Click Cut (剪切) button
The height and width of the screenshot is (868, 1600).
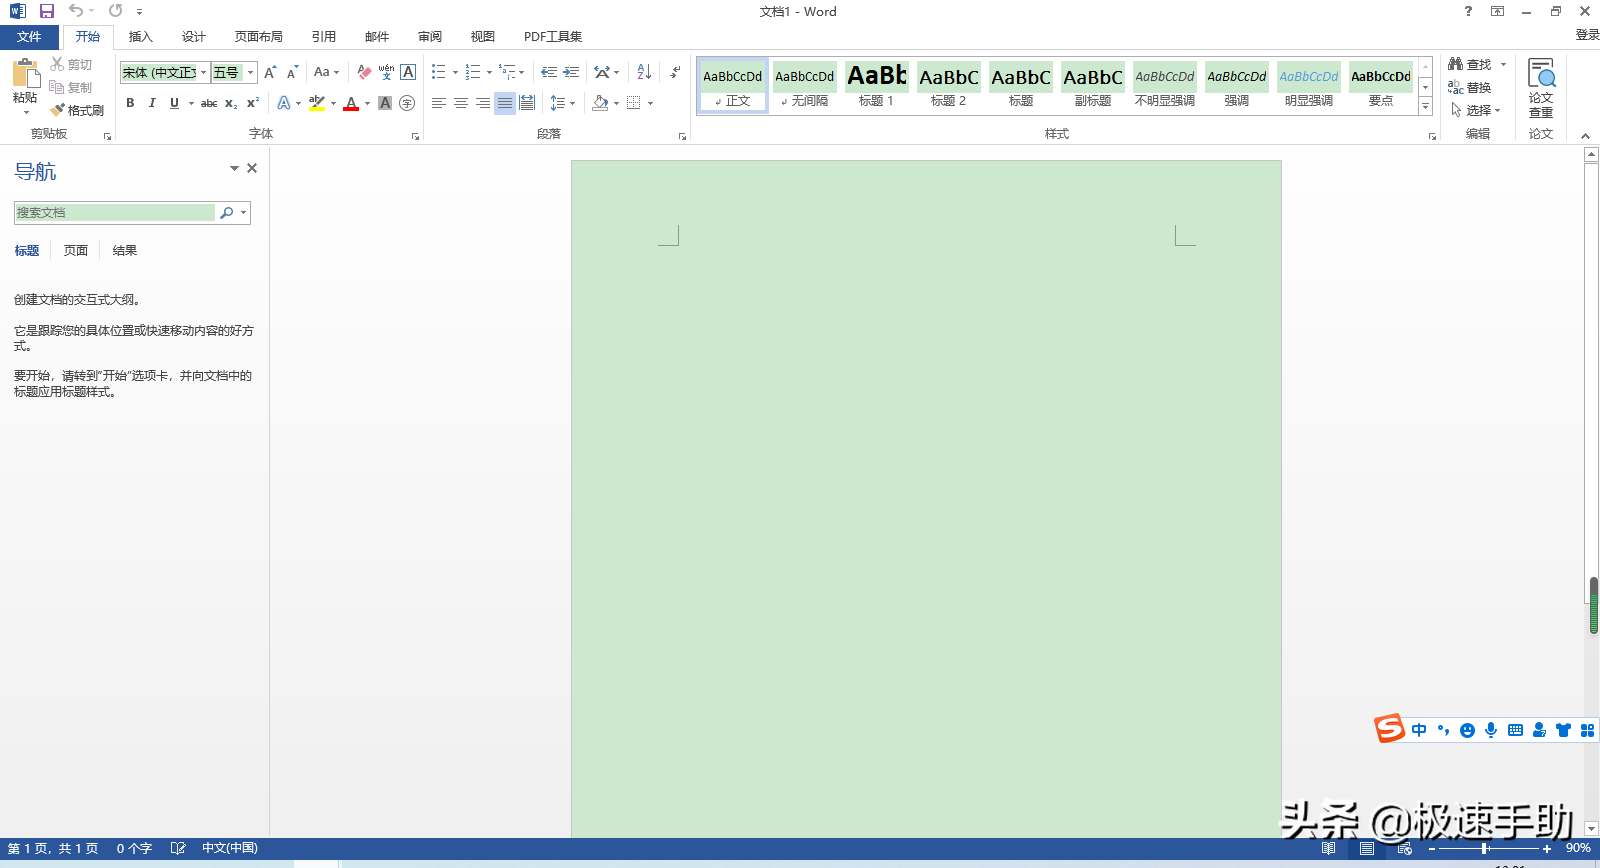(x=71, y=64)
